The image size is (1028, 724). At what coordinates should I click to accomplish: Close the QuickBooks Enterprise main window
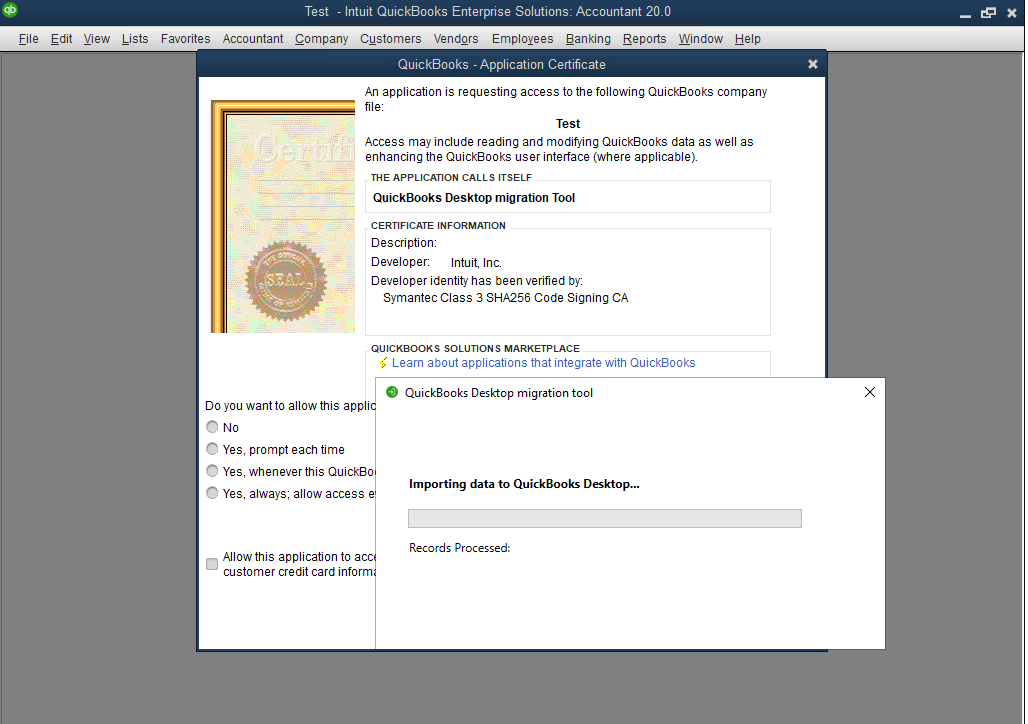1012,12
